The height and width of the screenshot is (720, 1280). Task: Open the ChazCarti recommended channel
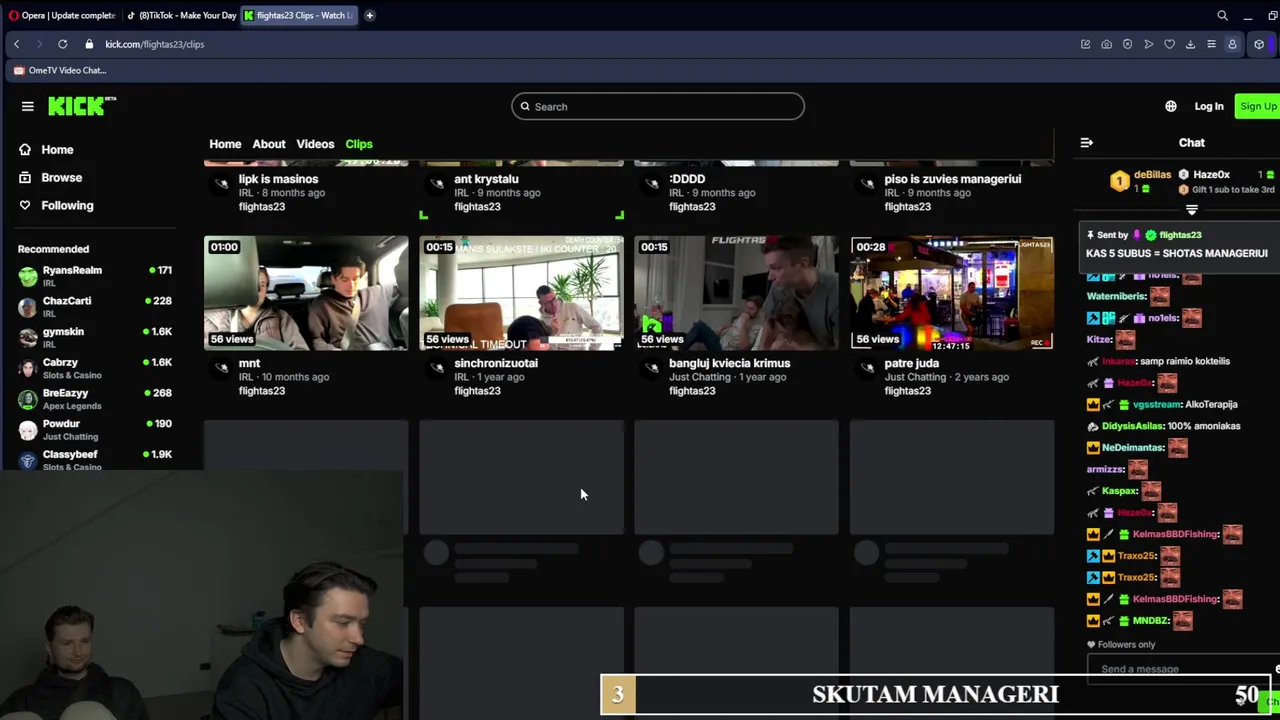pos(95,307)
